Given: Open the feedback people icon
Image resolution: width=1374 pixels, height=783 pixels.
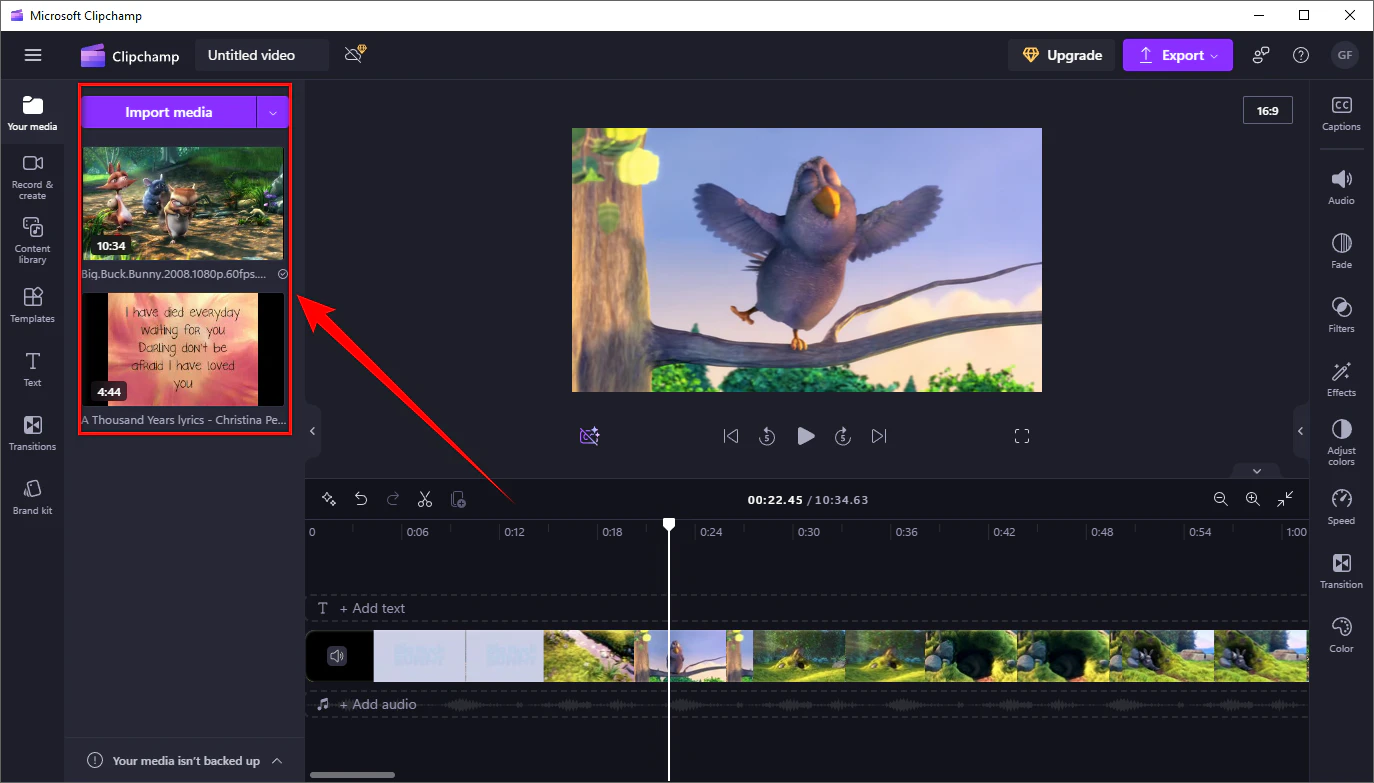Looking at the screenshot, I should [1261, 55].
